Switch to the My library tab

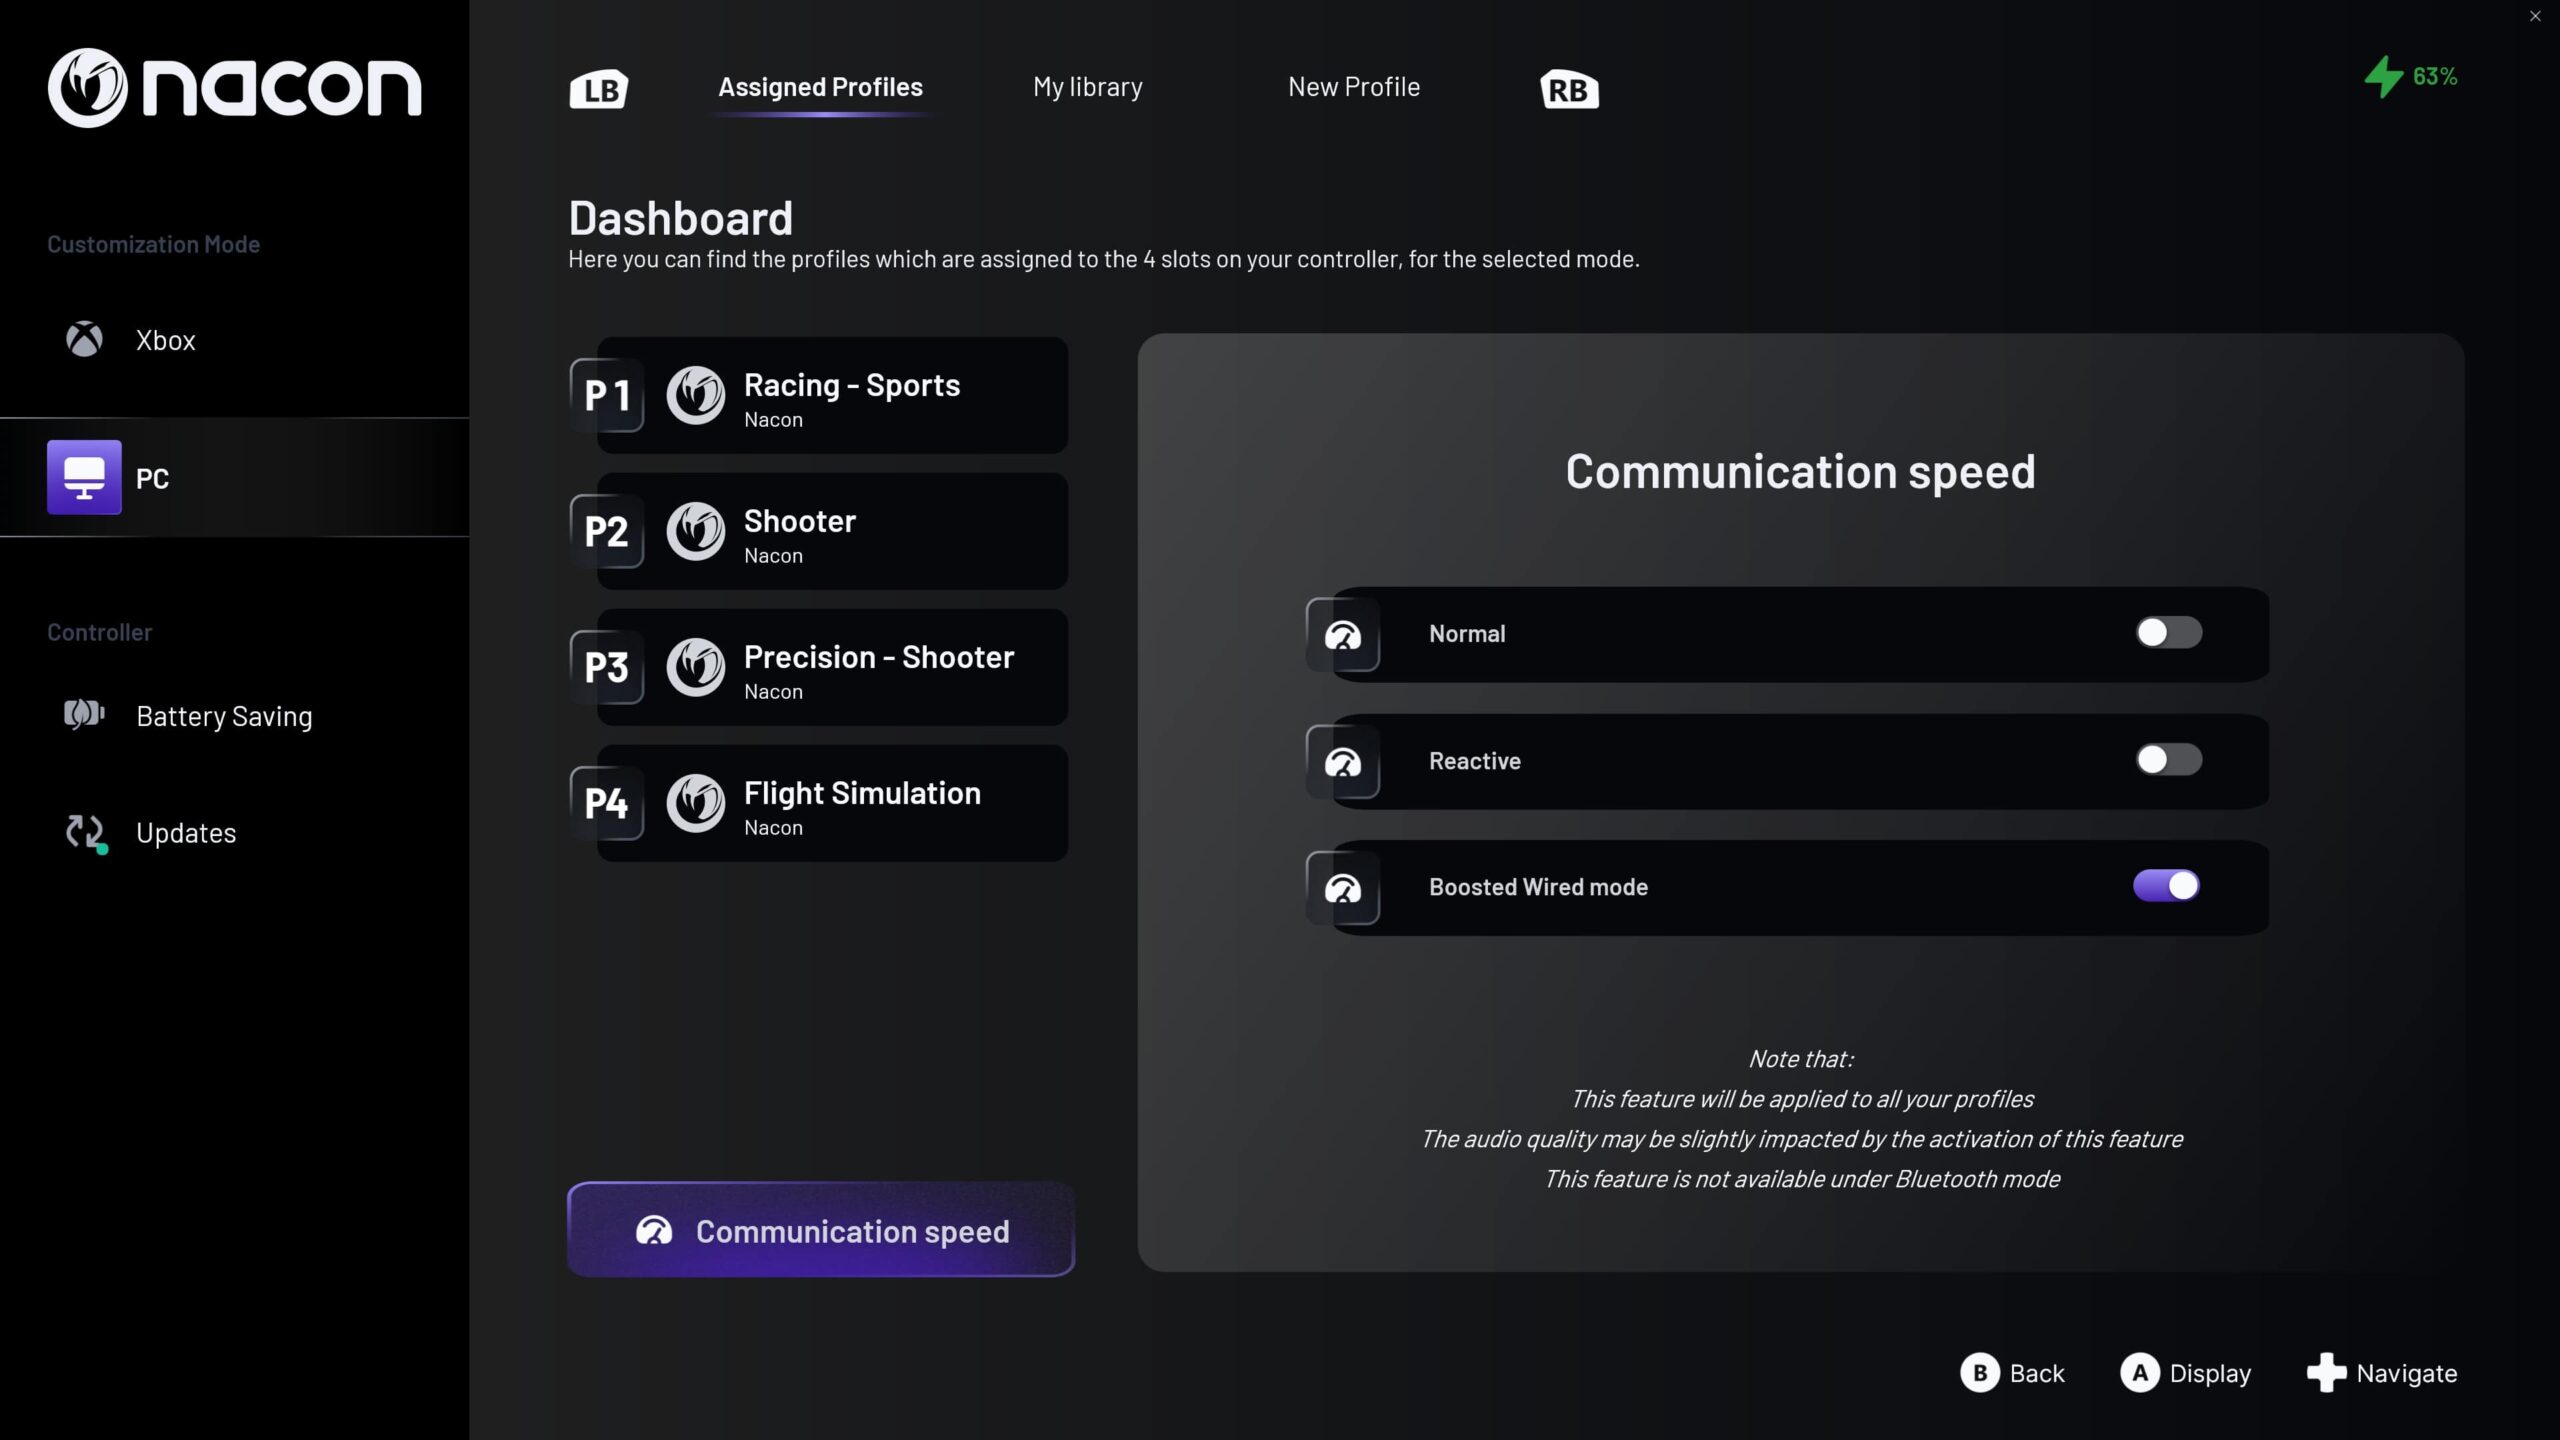pyautogui.click(x=1087, y=87)
